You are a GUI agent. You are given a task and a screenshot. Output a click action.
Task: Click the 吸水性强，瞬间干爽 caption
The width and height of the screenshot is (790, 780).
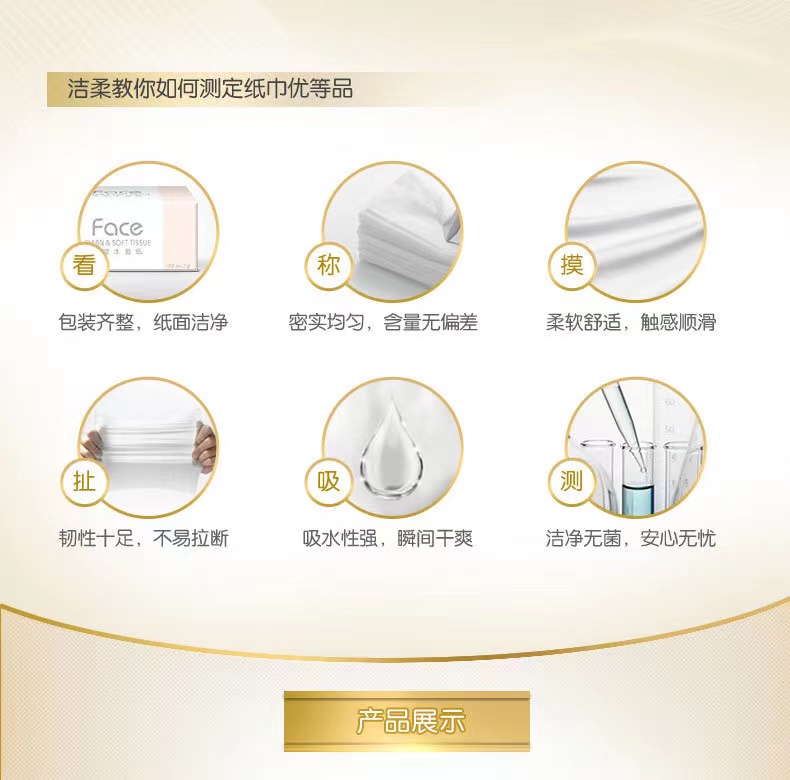click(387, 538)
